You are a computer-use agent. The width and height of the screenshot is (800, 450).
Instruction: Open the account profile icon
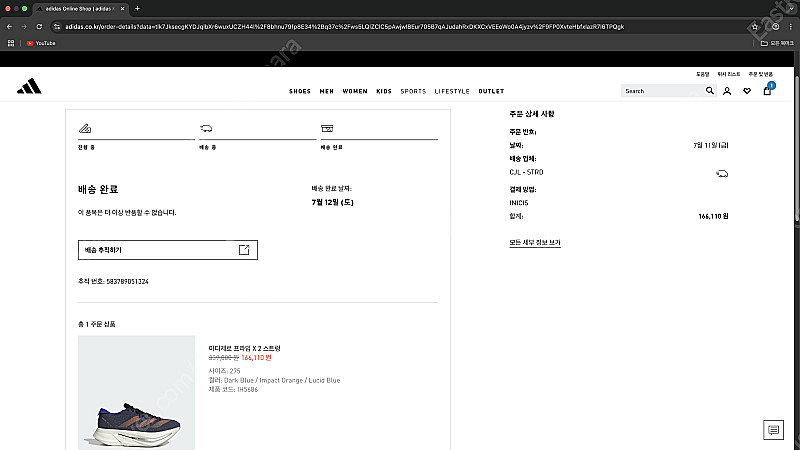[x=727, y=91]
